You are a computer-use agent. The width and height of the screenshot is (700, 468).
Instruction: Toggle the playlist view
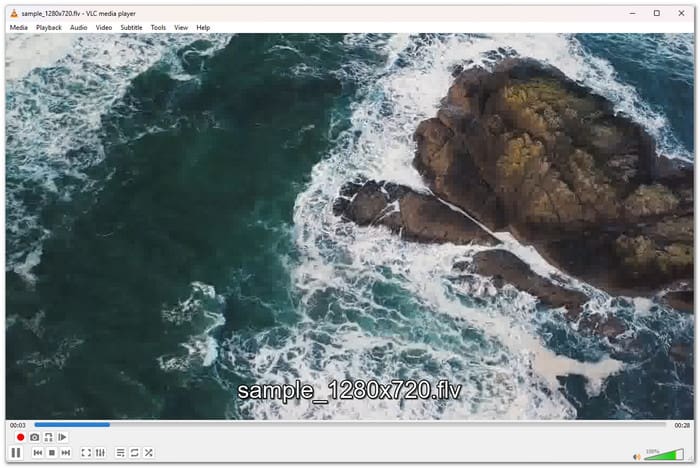(120, 453)
